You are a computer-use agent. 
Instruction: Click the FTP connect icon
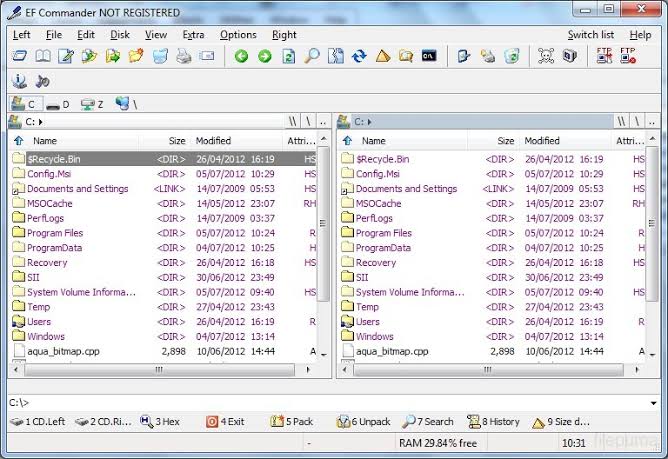[x=604, y=55]
